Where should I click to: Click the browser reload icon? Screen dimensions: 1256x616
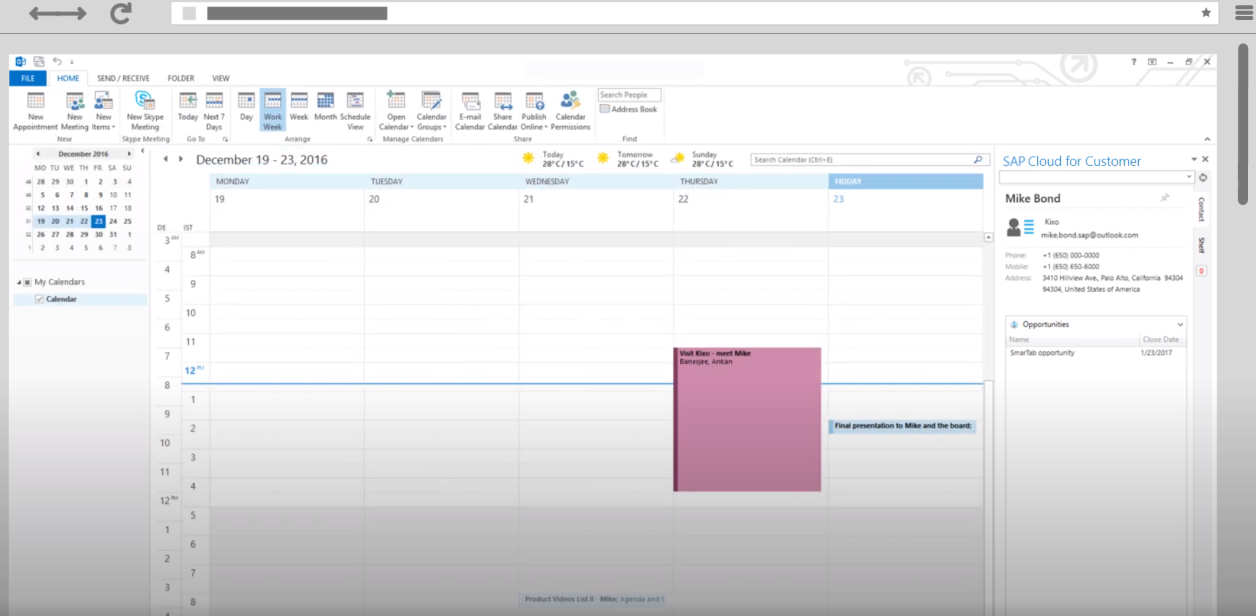[x=121, y=14]
